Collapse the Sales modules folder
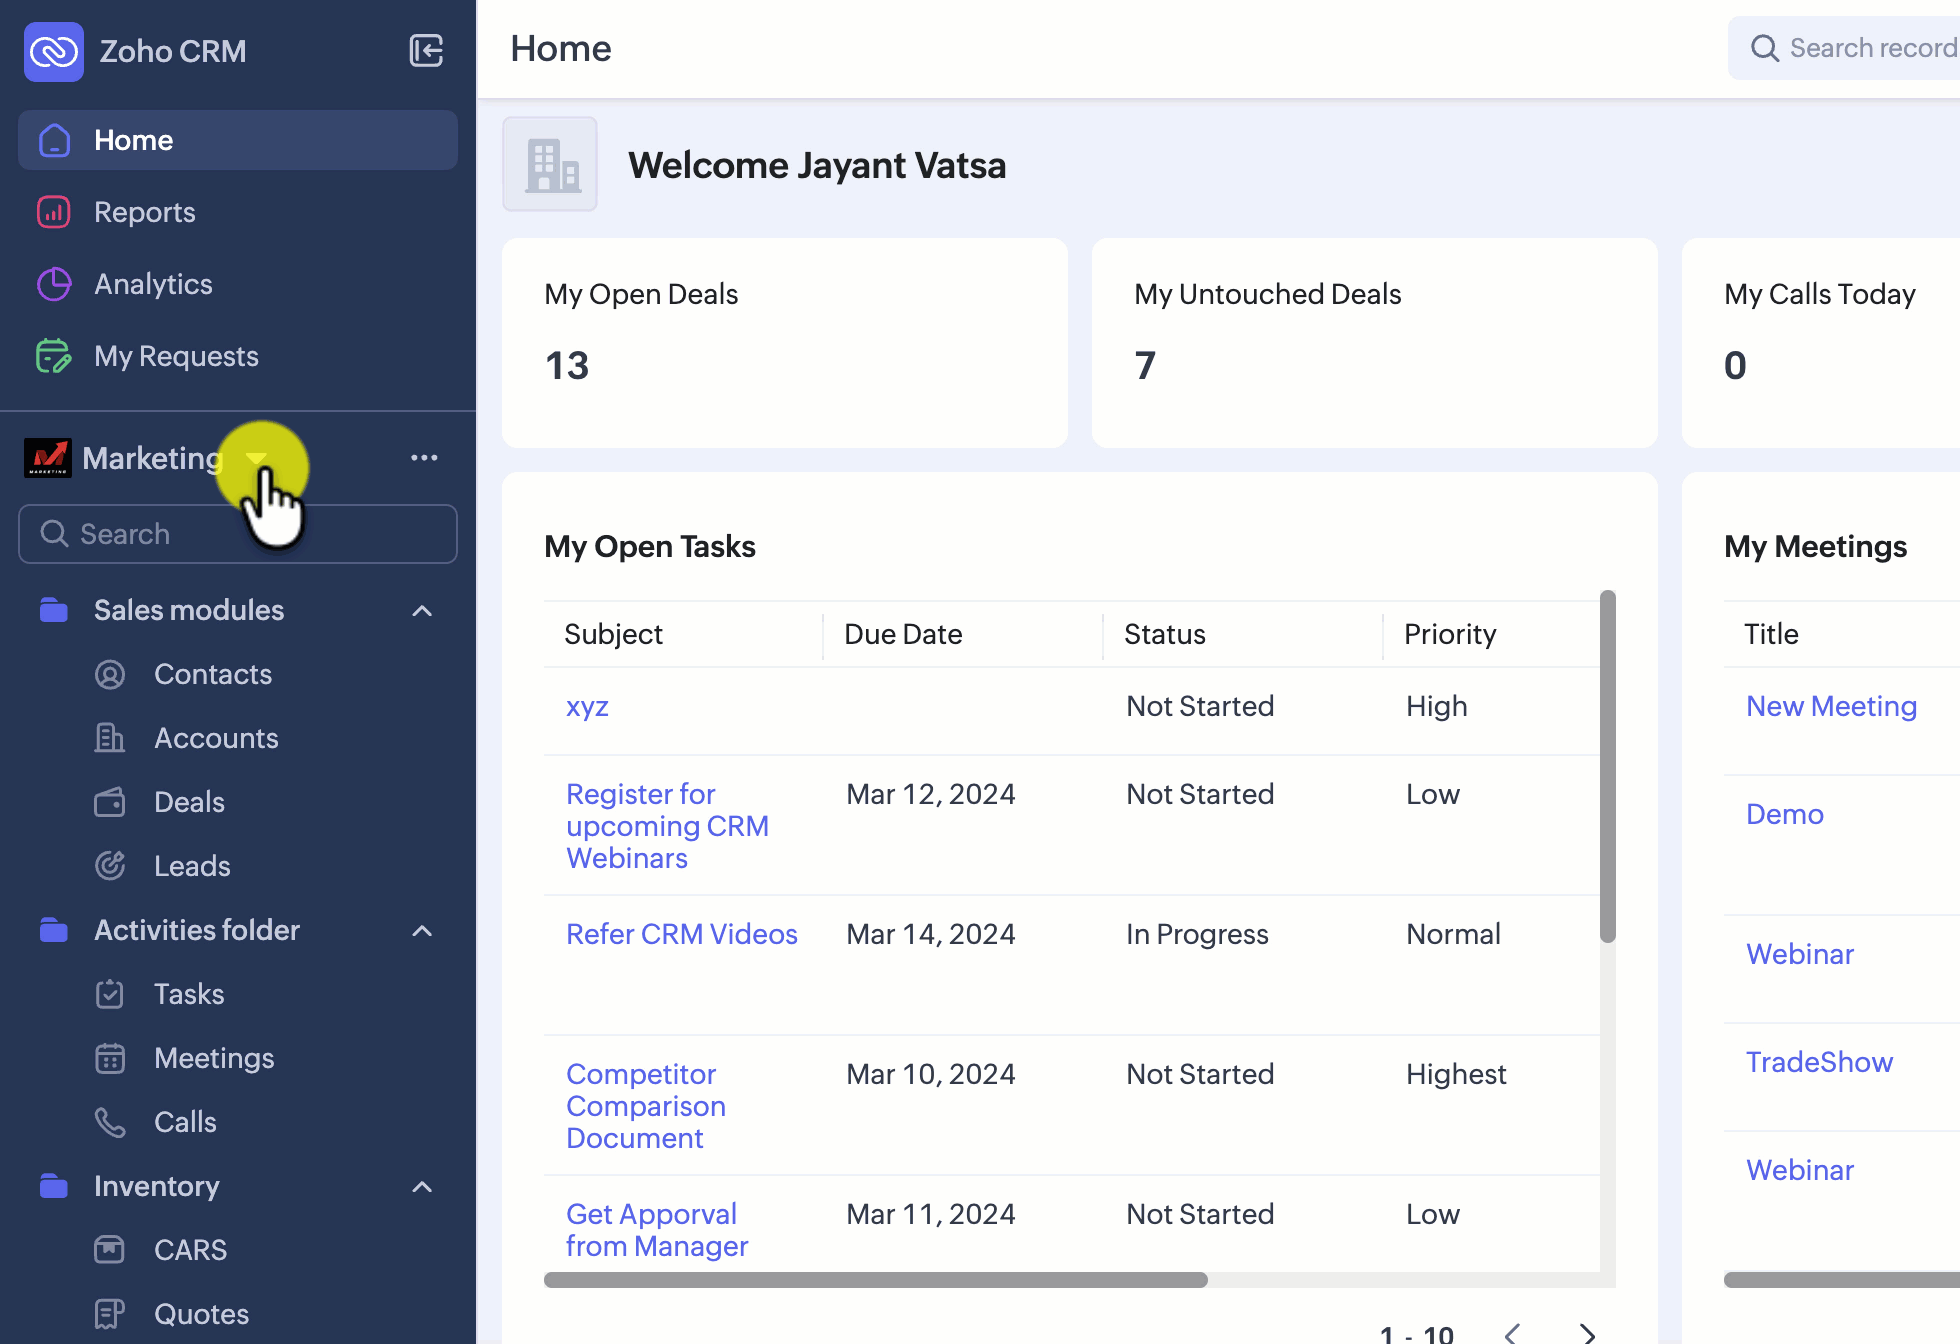The height and width of the screenshot is (1344, 1960). pyautogui.click(x=422, y=611)
